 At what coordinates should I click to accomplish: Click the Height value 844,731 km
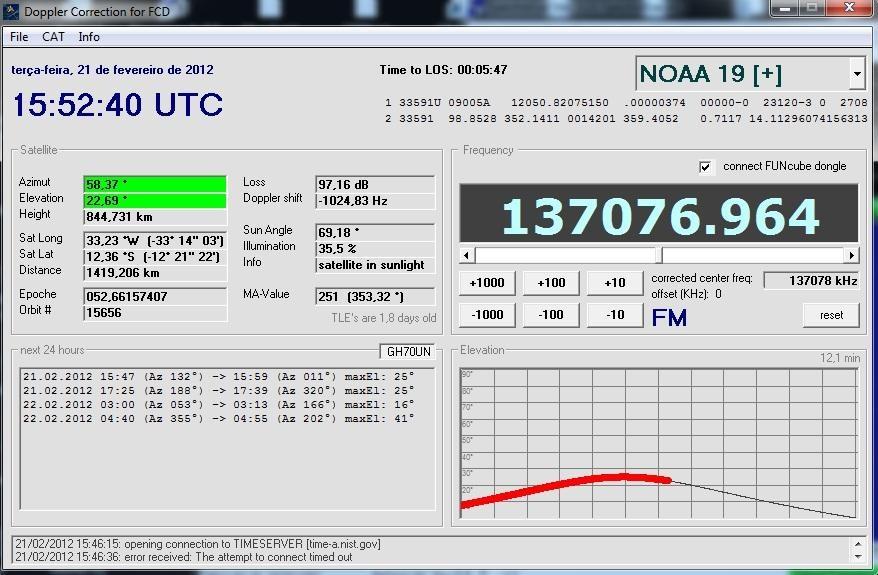(x=155, y=217)
